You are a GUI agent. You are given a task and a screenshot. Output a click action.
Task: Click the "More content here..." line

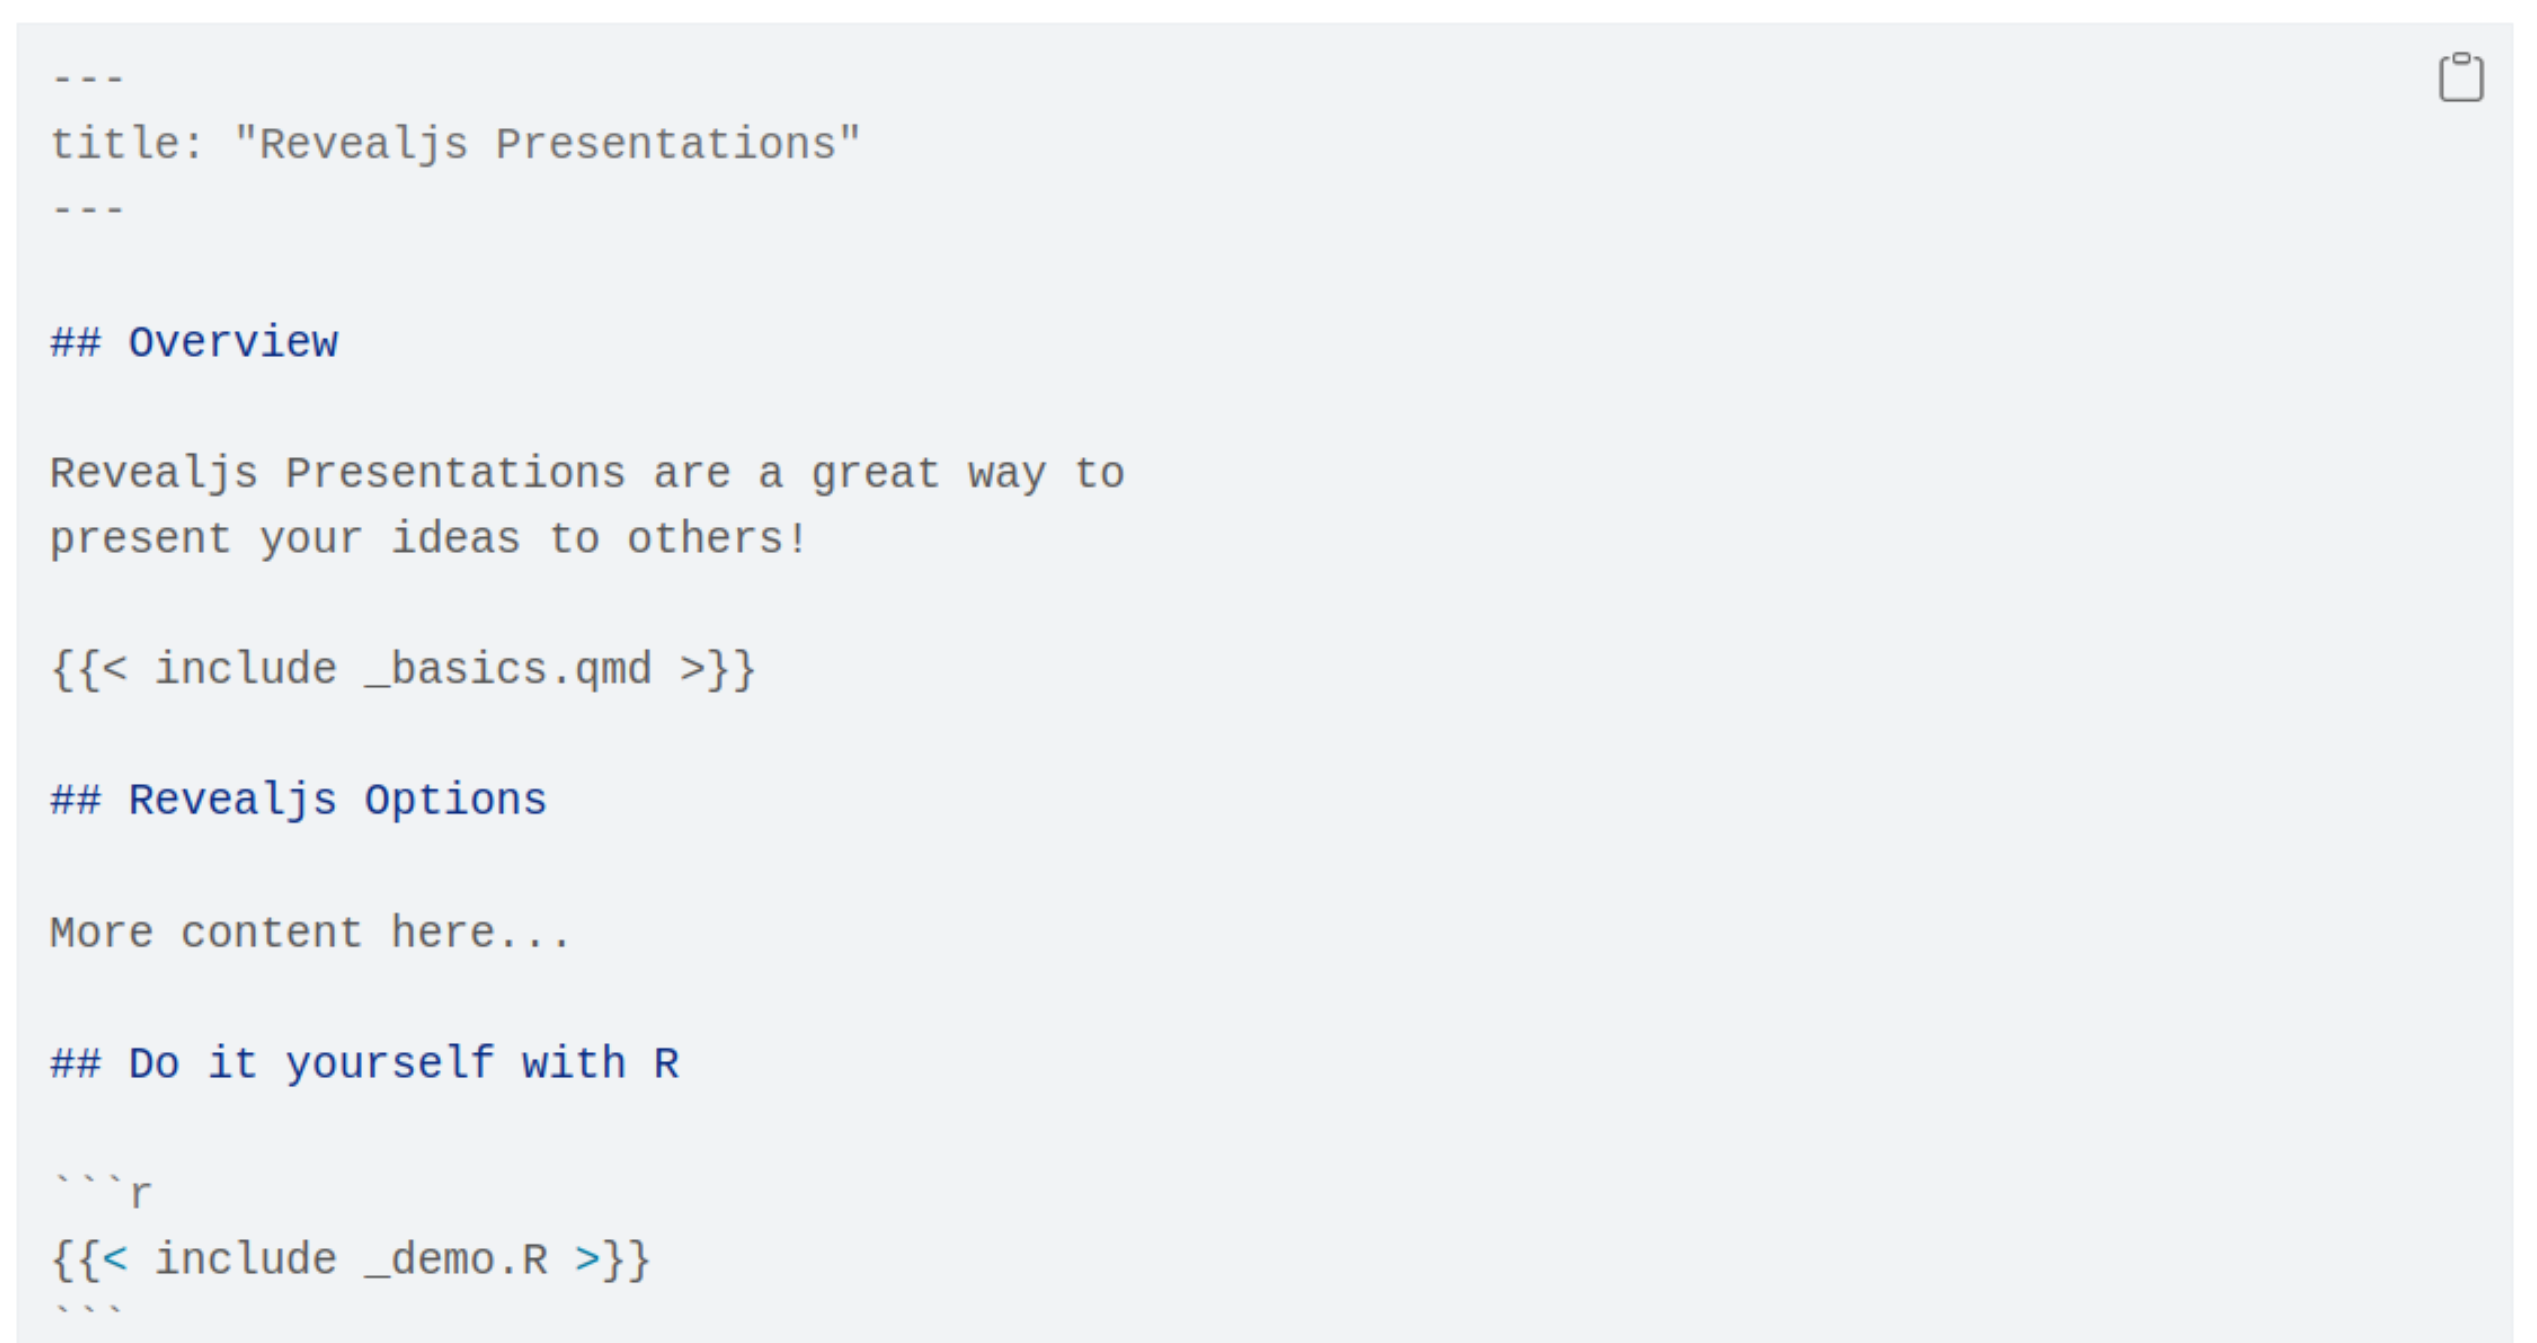(x=310, y=934)
